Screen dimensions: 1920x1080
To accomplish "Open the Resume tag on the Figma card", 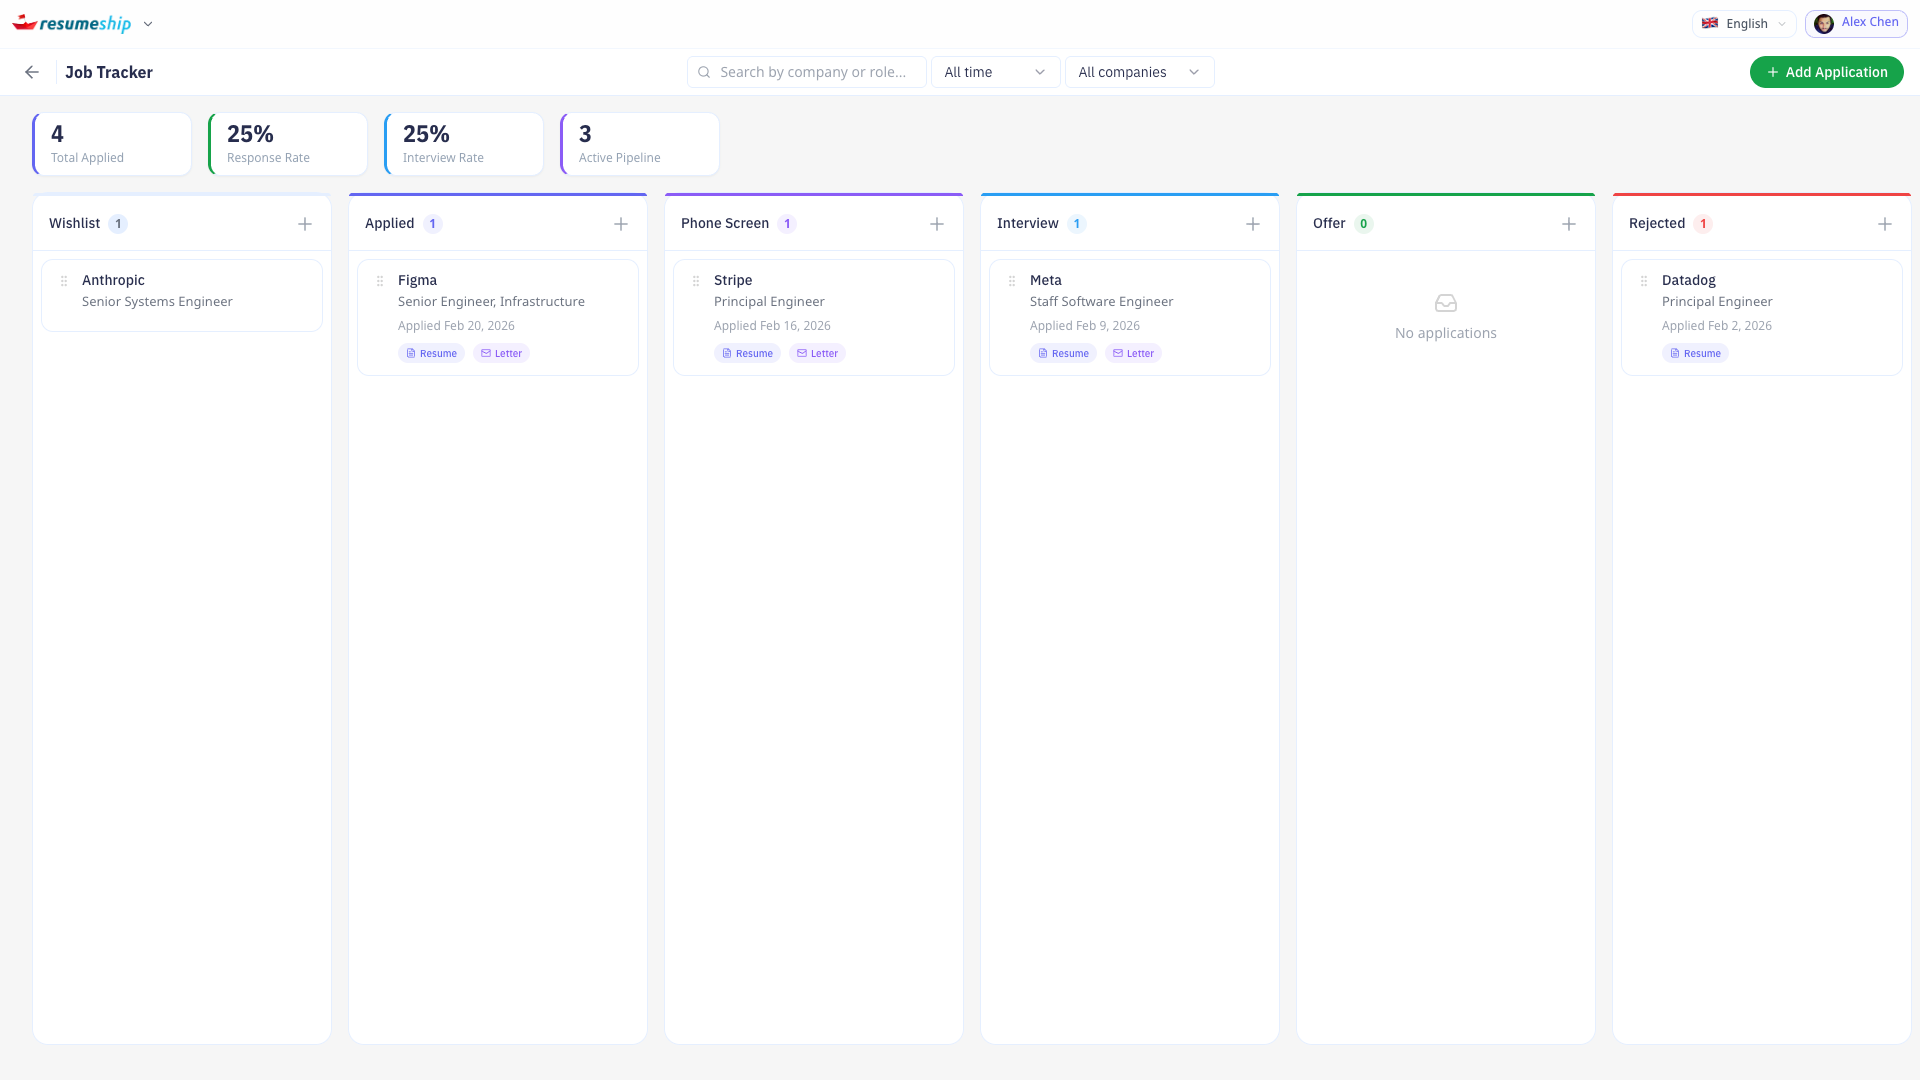I will click(x=431, y=353).
